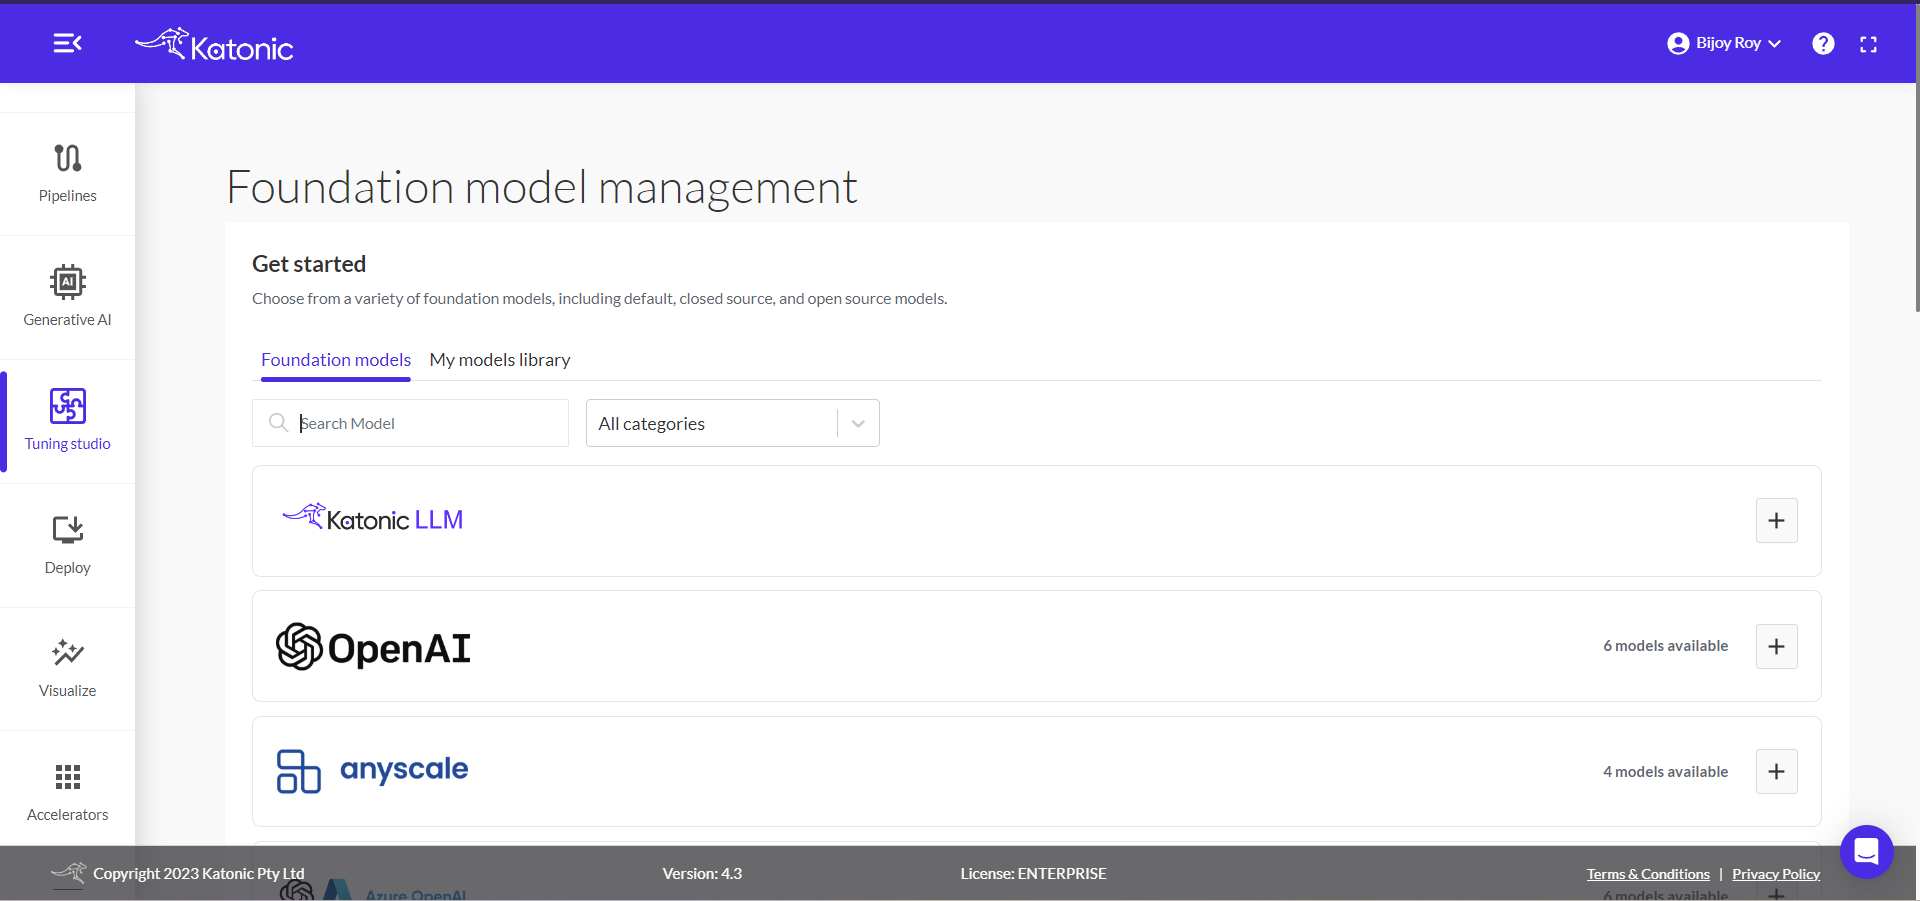The image size is (1920, 901).
Task: Open All categories dropdown
Action: click(x=732, y=423)
